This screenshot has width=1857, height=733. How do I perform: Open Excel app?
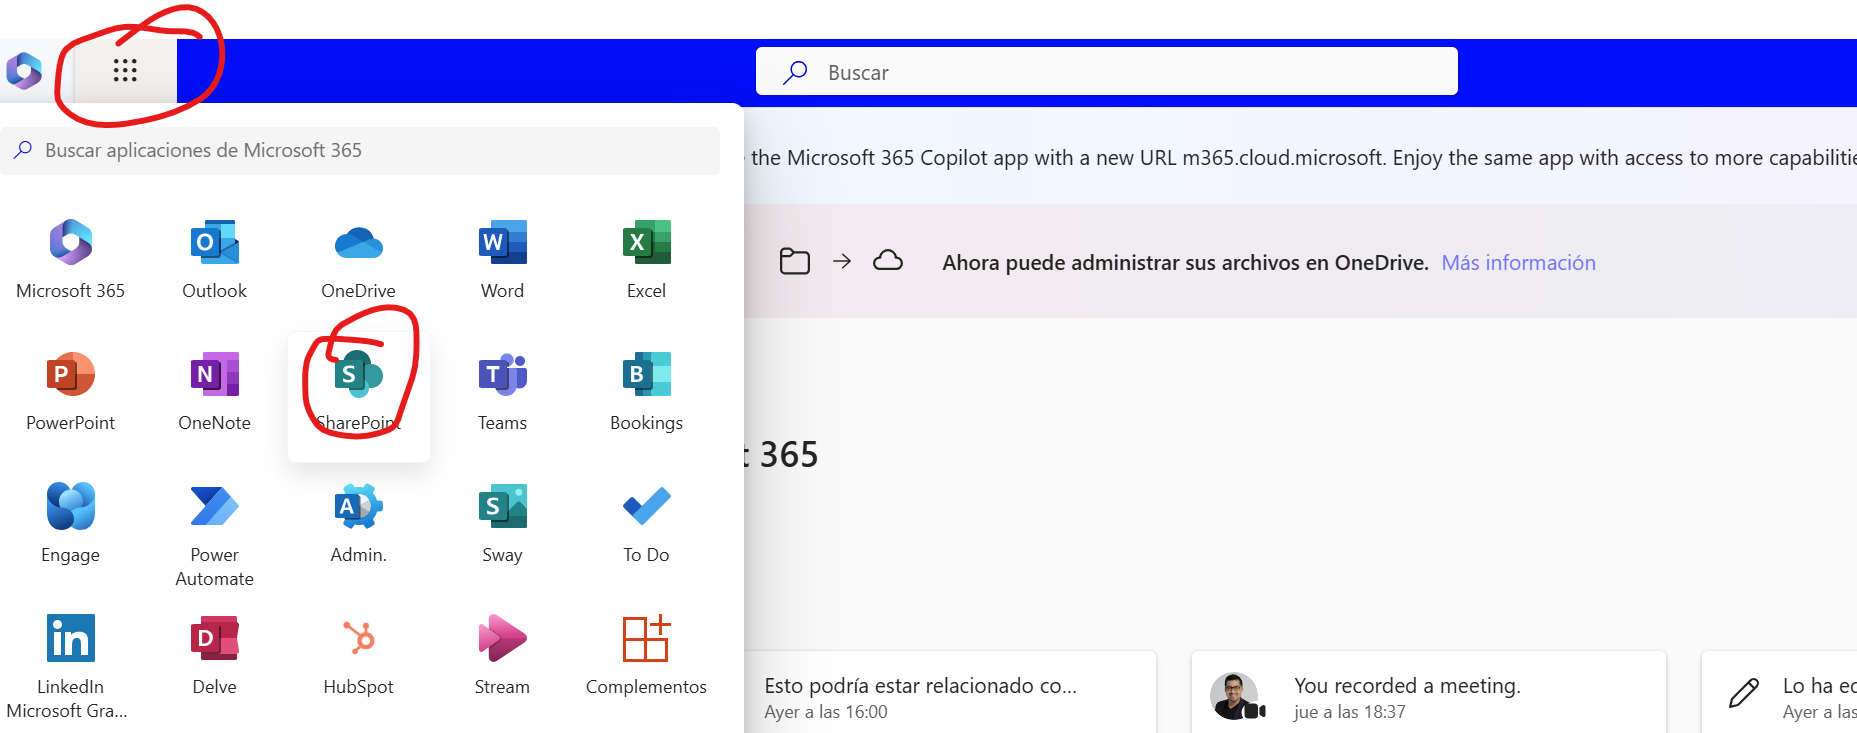point(647,260)
